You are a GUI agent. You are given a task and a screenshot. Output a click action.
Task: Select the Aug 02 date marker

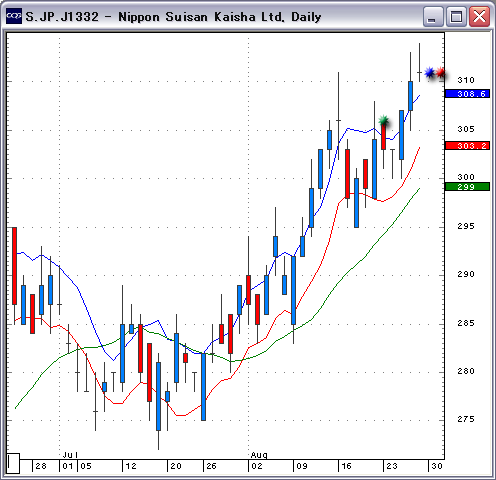(x=257, y=466)
